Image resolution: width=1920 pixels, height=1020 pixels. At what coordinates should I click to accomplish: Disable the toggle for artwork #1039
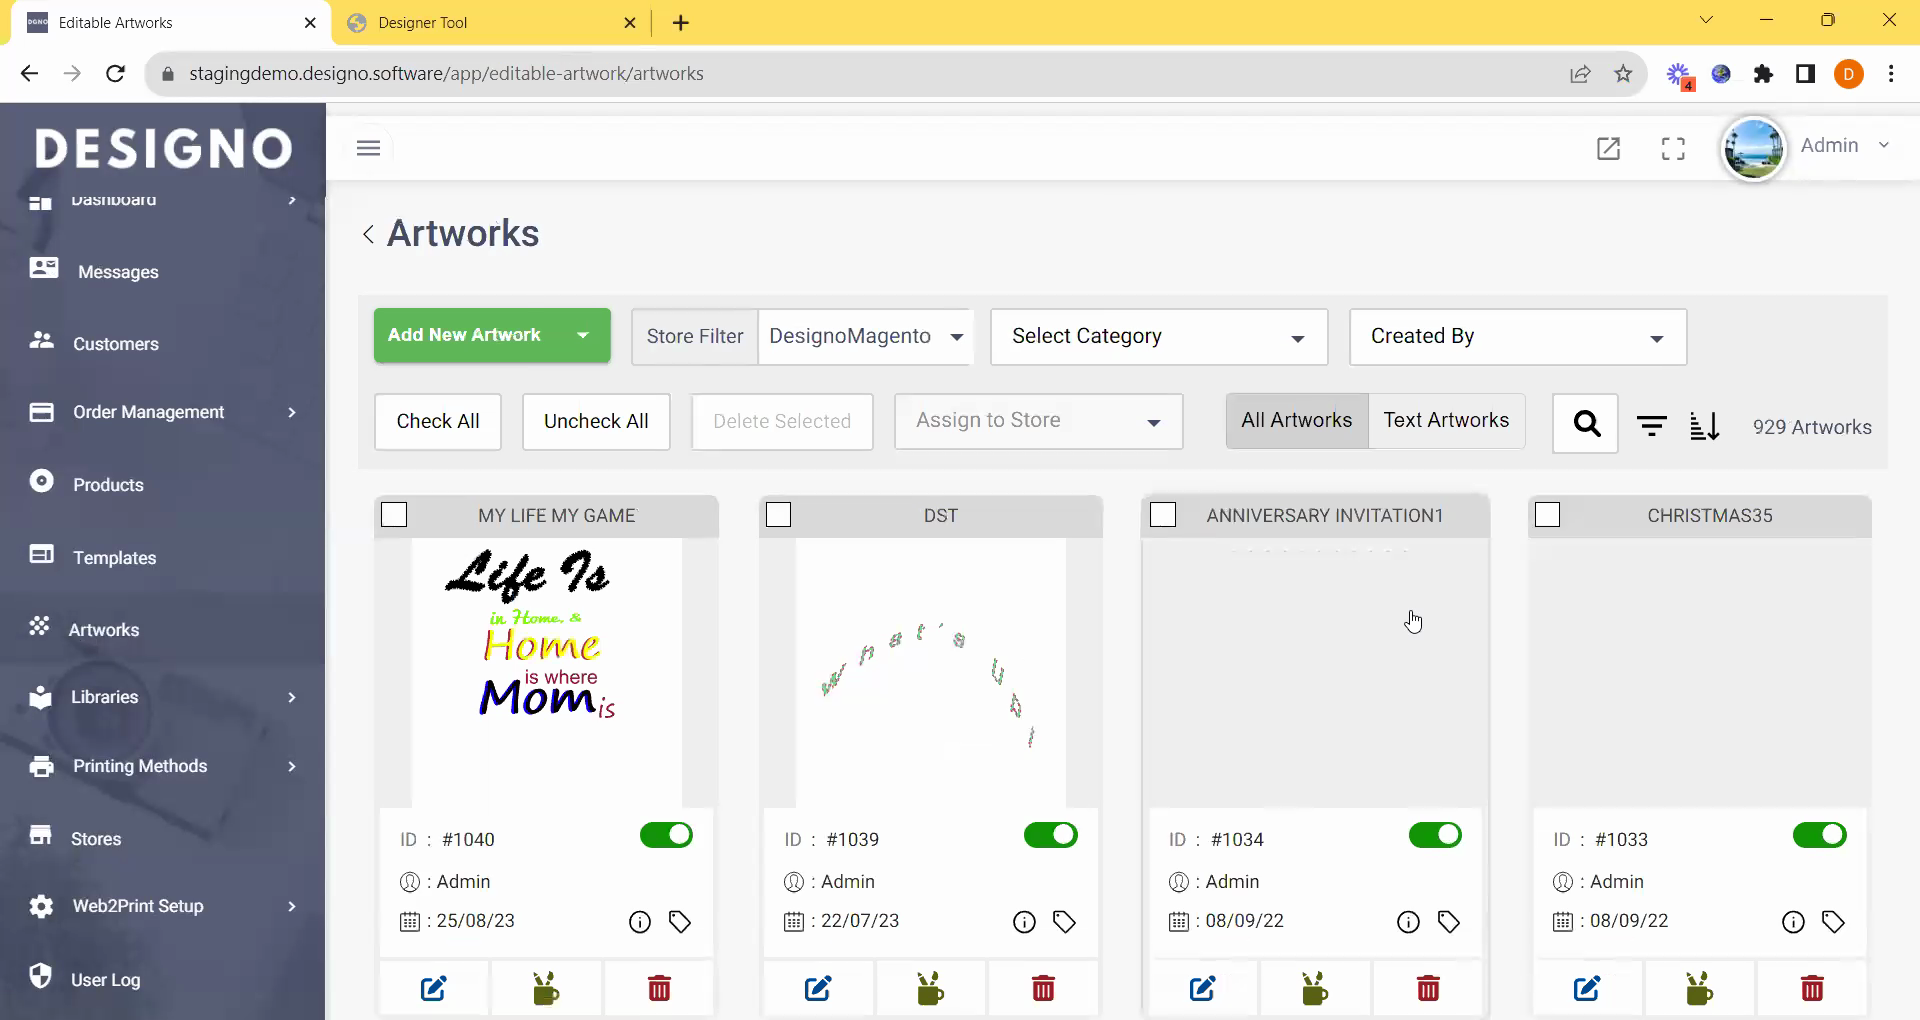pyautogui.click(x=1050, y=835)
